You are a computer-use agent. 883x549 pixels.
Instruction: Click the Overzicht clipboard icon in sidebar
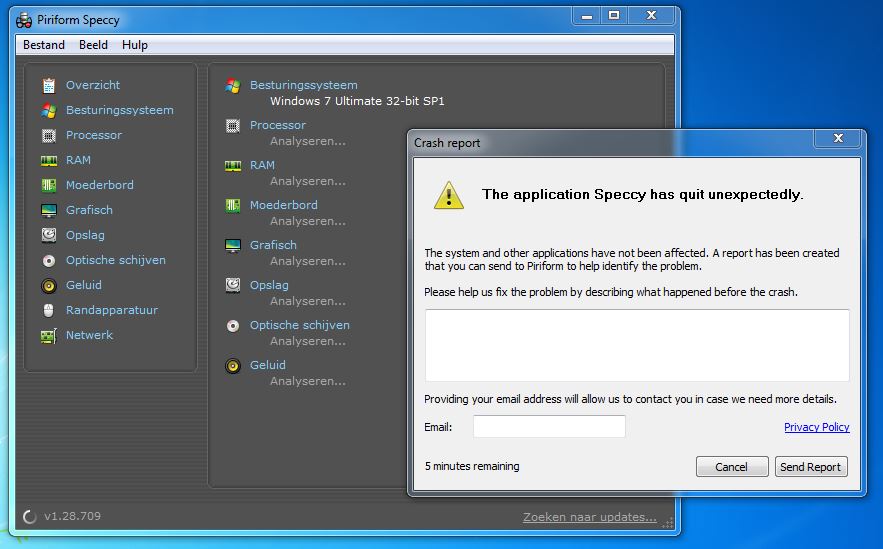49,86
